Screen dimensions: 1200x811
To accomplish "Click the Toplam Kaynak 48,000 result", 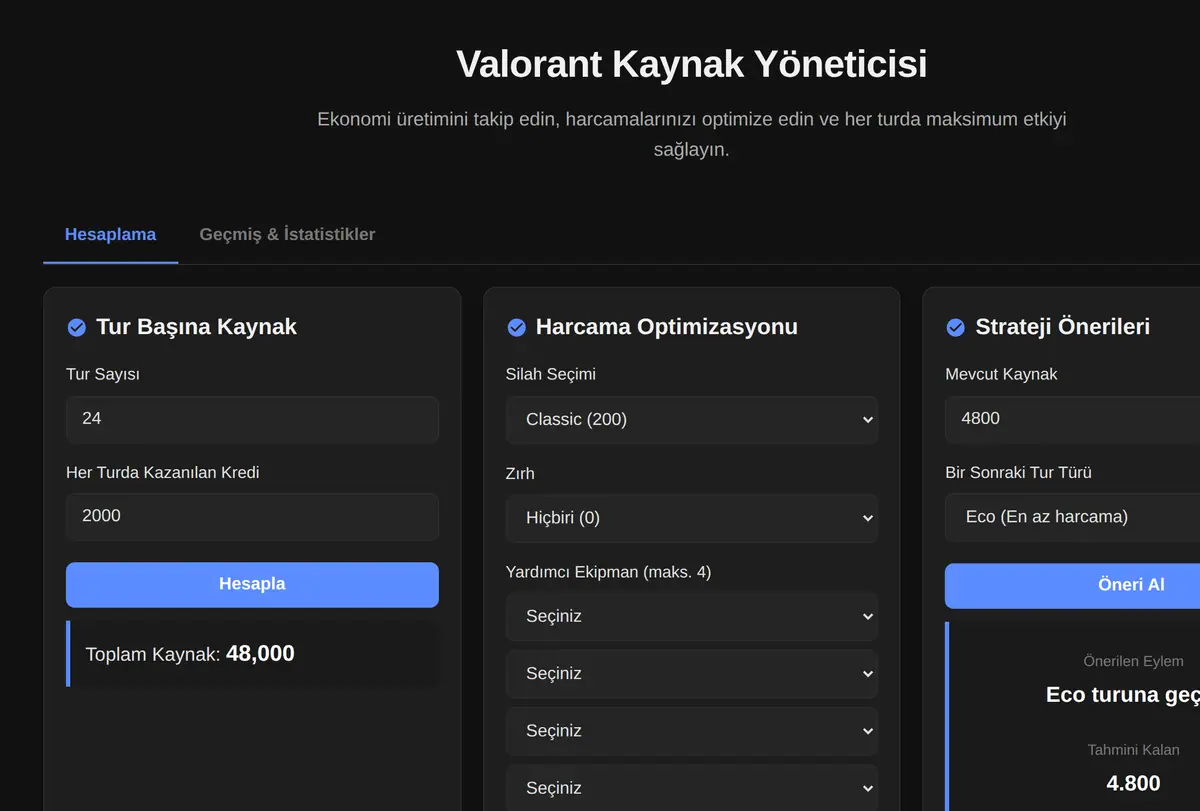I will [x=252, y=654].
